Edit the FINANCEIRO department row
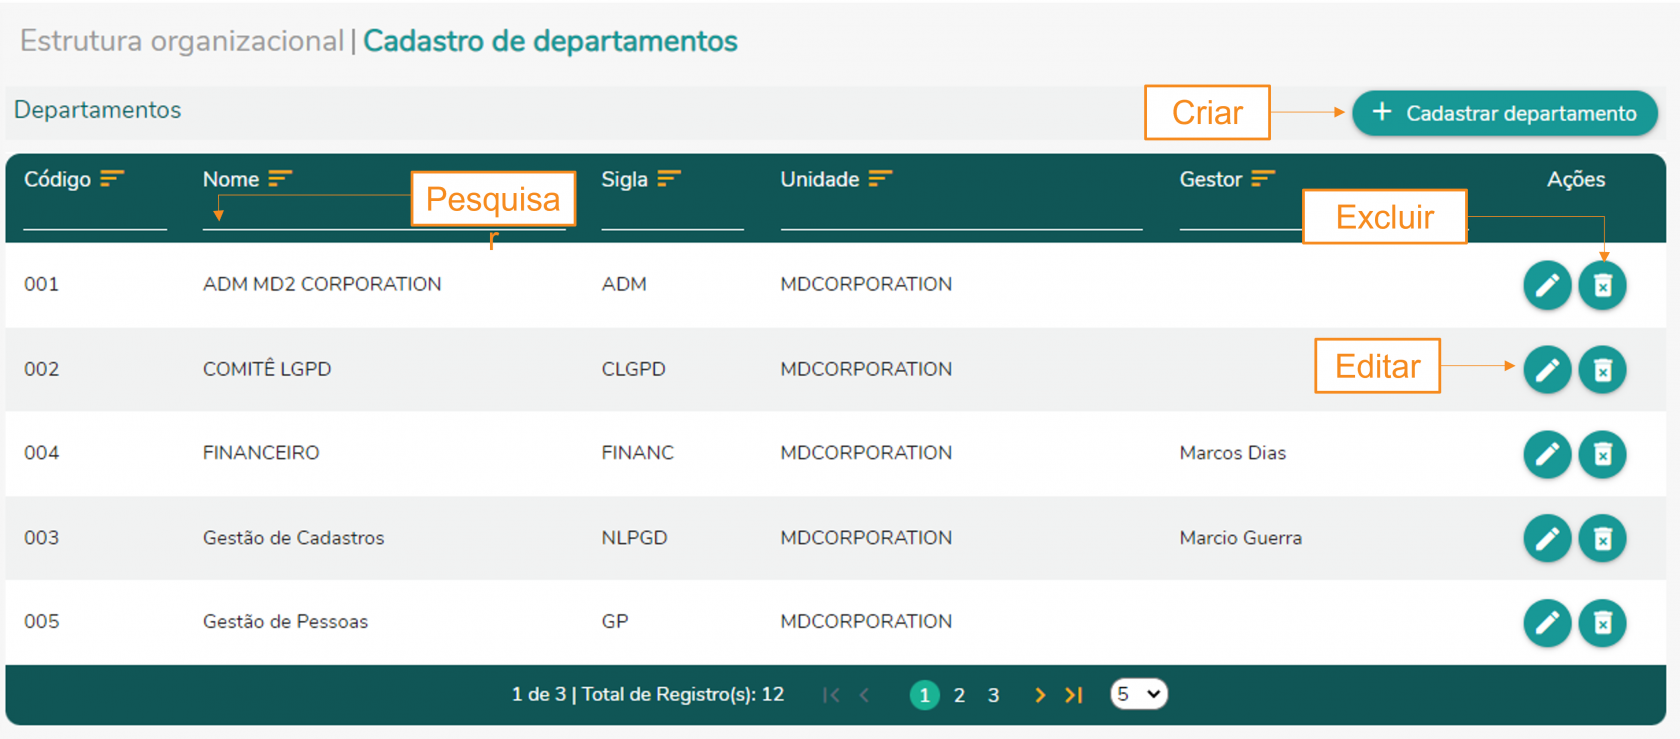The image size is (1680, 739). (1547, 454)
